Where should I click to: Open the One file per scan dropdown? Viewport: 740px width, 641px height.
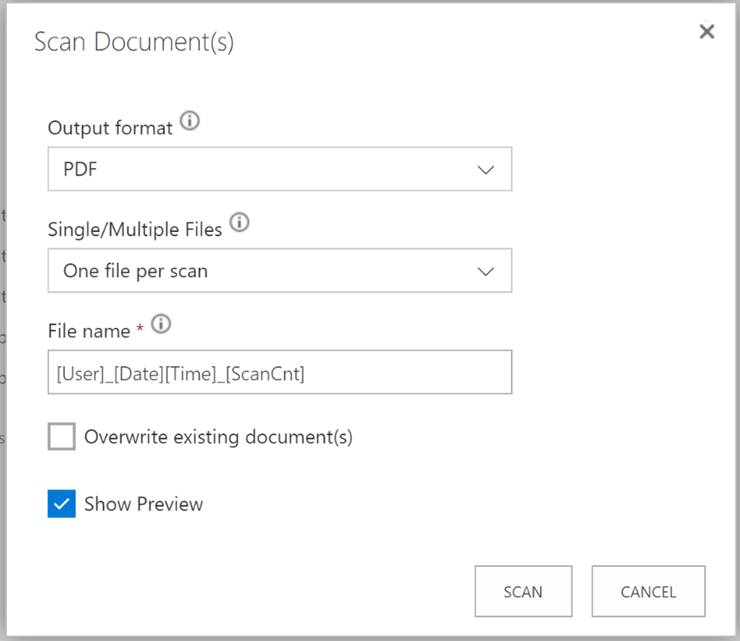[280, 270]
